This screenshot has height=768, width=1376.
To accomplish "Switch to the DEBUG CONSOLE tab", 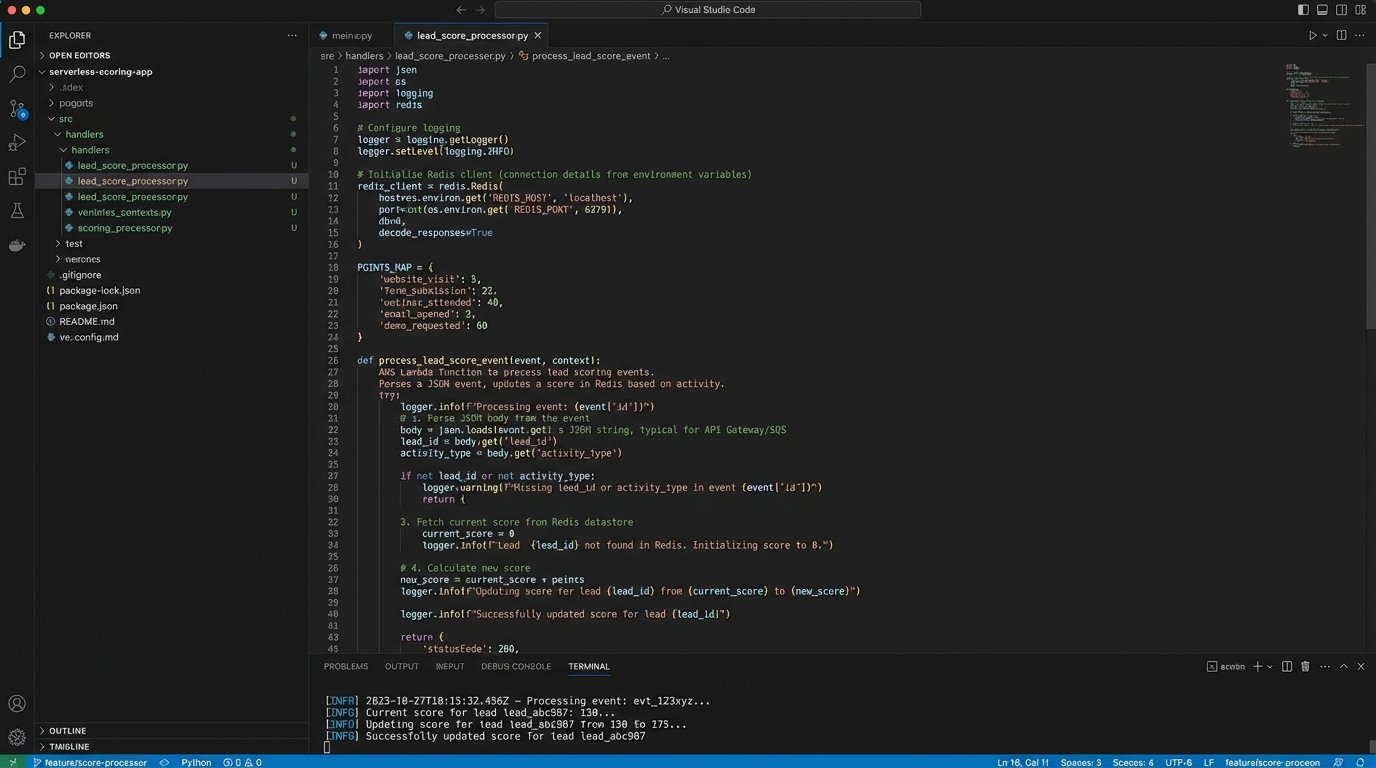I will pyautogui.click(x=515, y=666).
